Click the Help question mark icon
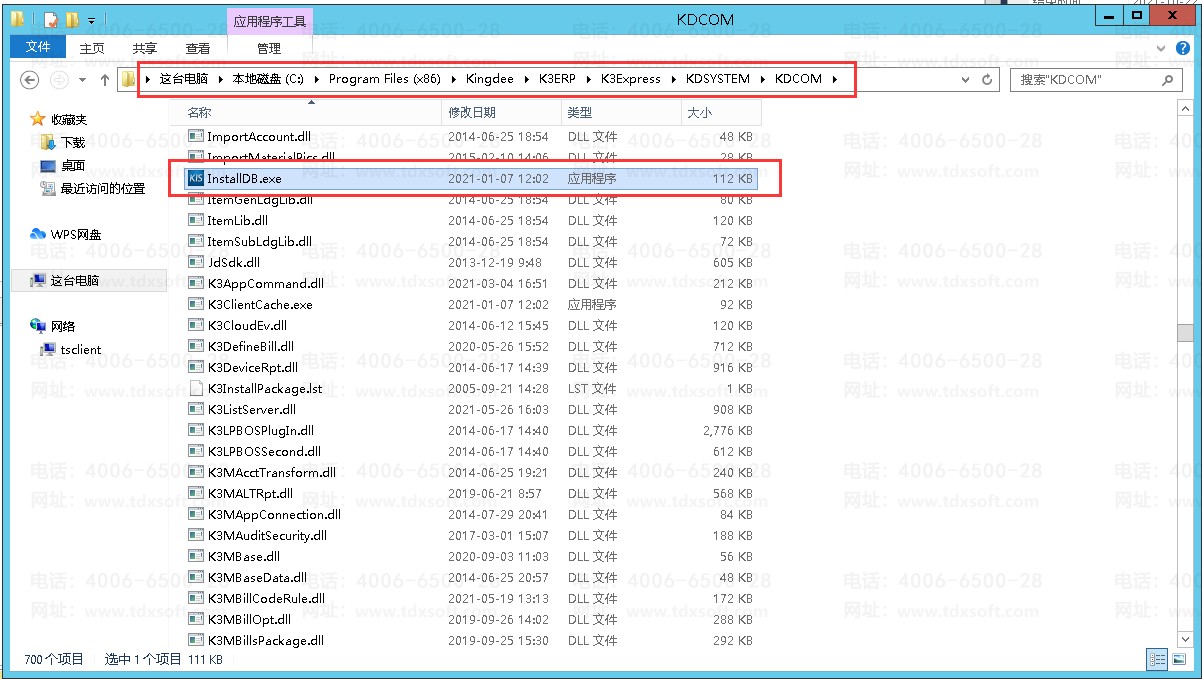This screenshot has width=1202, height=679. pyautogui.click(x=1183, y=48)
